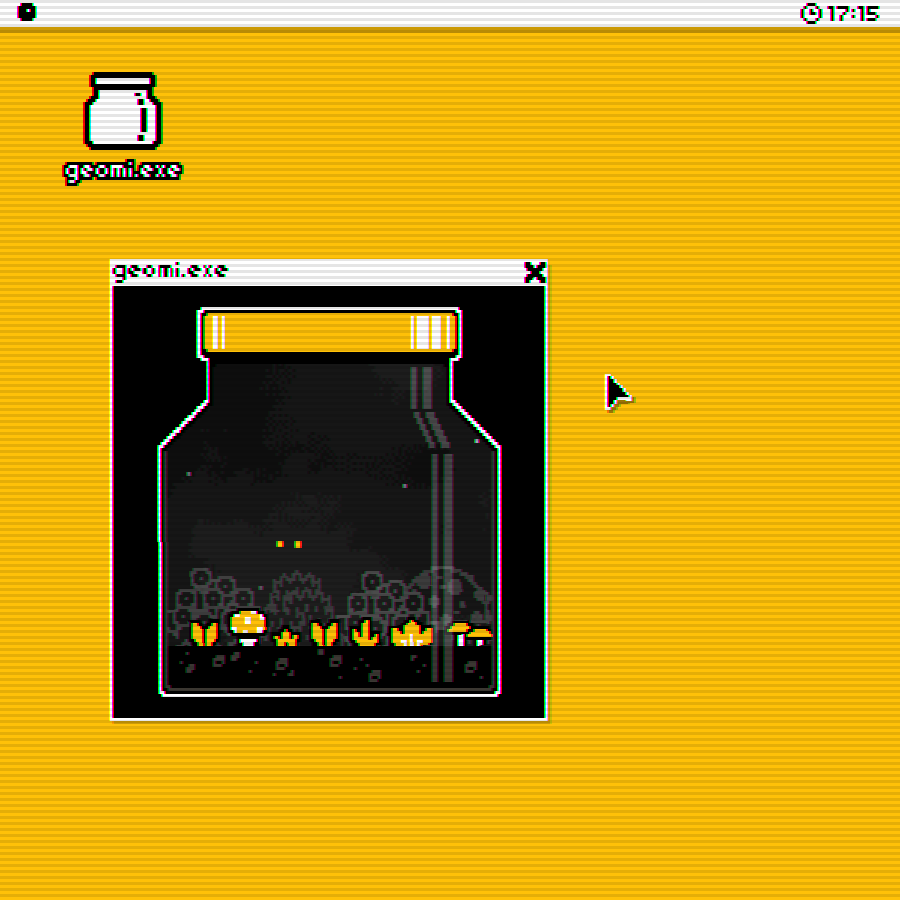
Task: Click the round spotted mushroom in the jar
Action: (248, 627)
